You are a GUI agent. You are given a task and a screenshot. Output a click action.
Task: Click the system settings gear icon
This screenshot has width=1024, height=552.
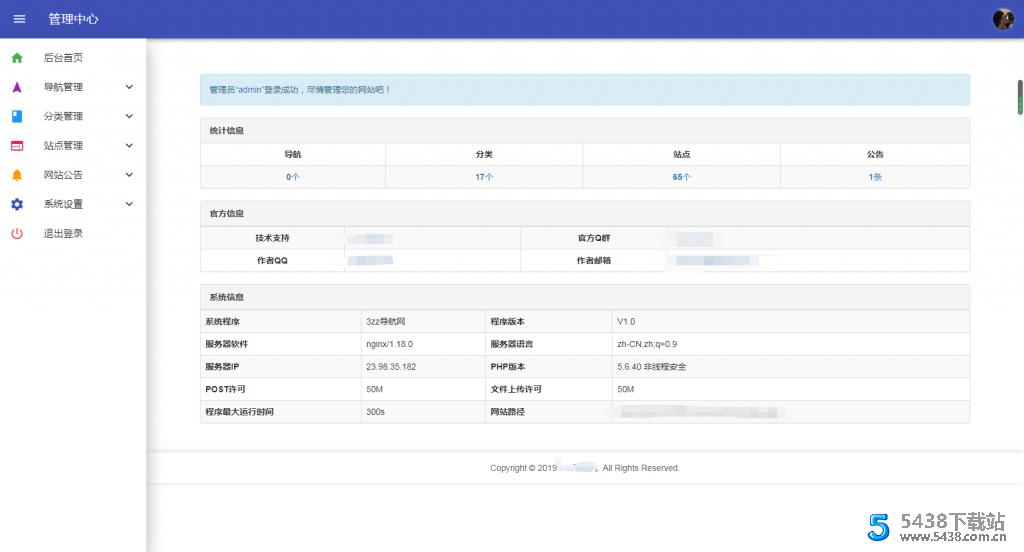(17, 204)
